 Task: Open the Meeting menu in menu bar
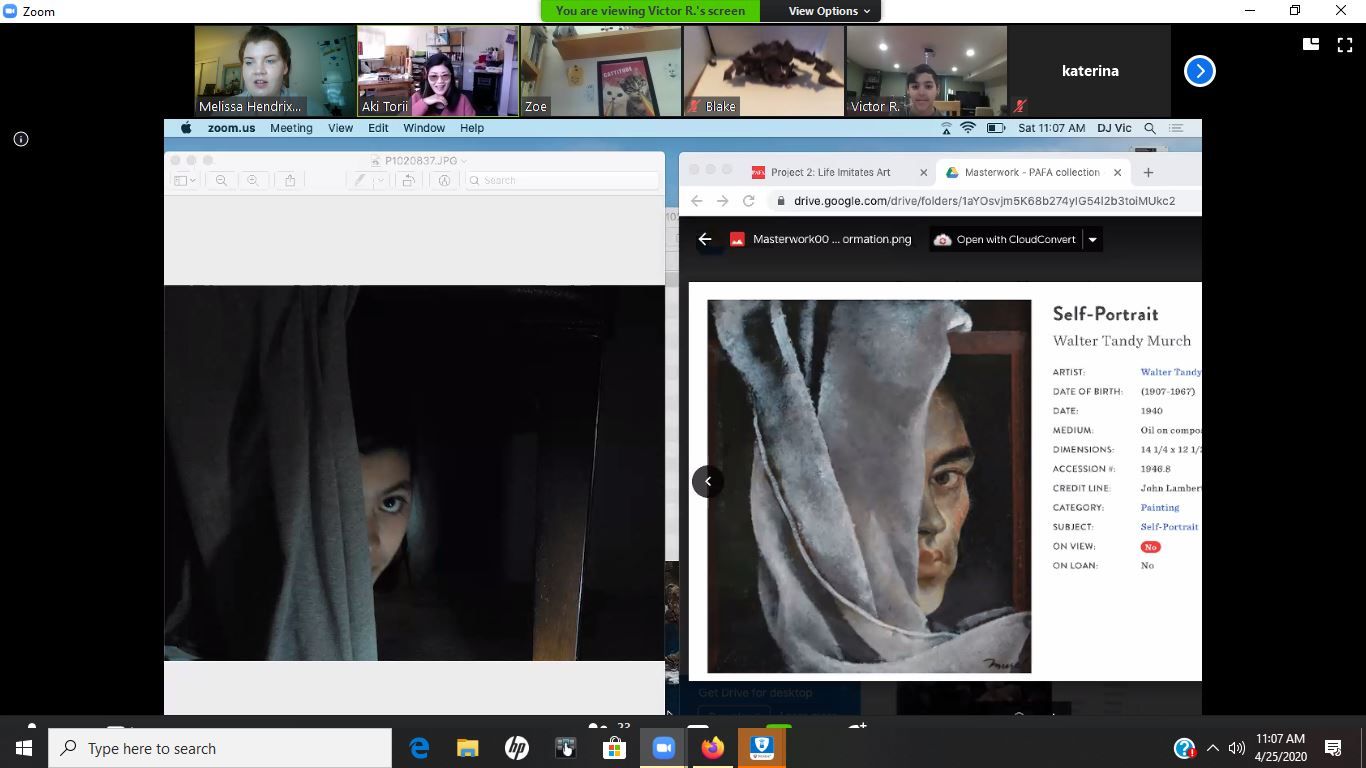pos(291,128)
